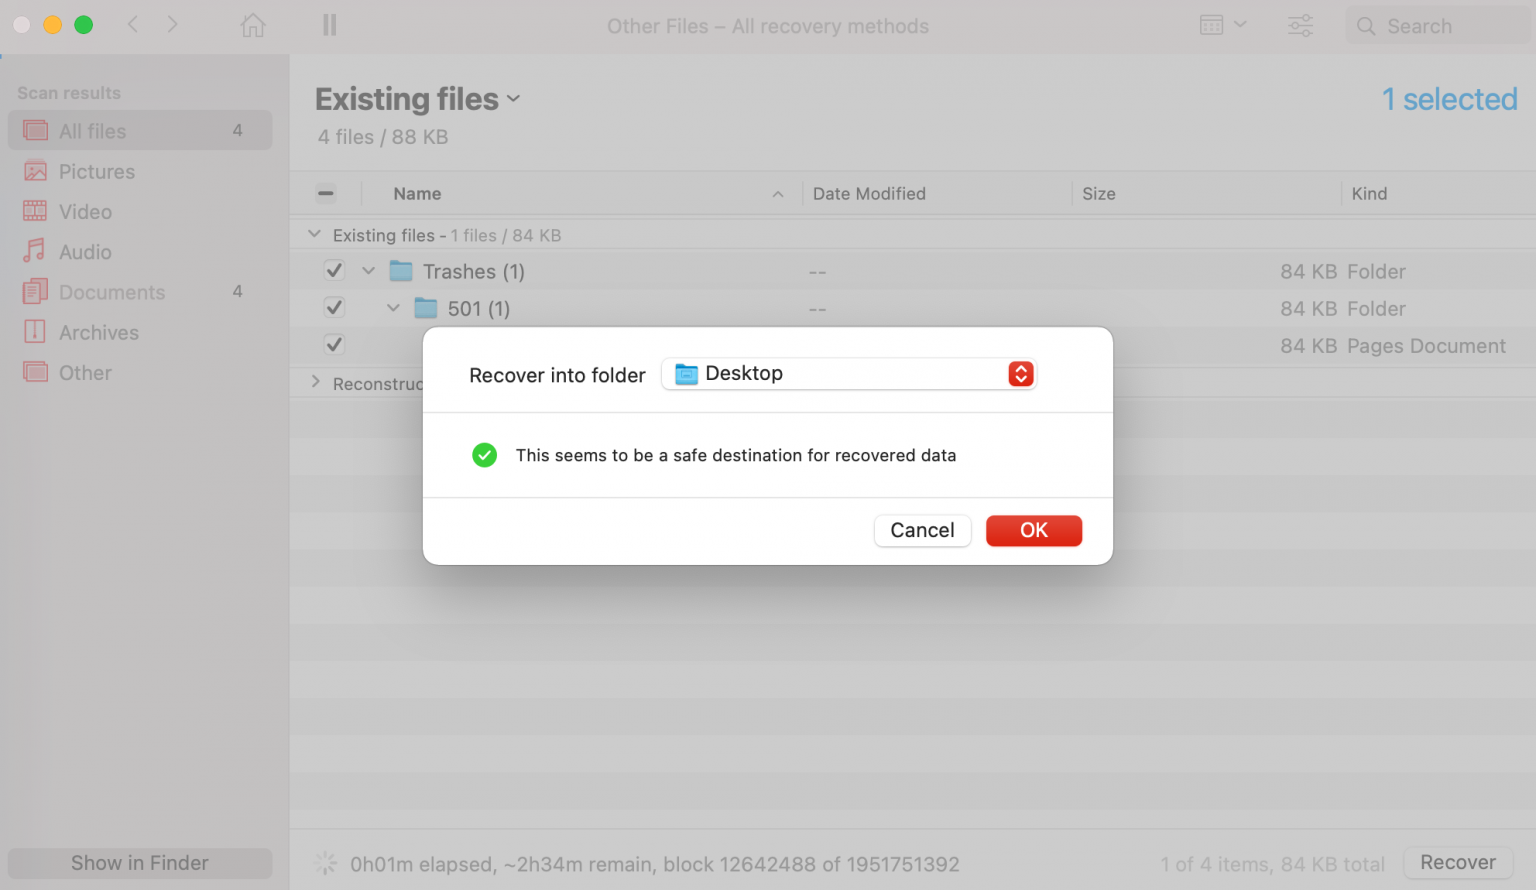Open the Audio scan results icon
Screen dimensions: 1536x890
coord(34,251)
